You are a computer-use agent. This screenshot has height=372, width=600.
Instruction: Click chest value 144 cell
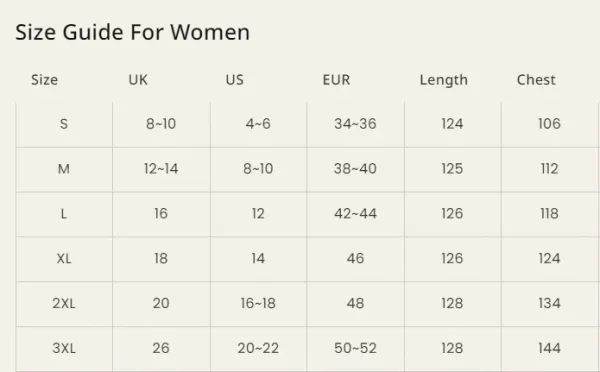tap(549, 348)
